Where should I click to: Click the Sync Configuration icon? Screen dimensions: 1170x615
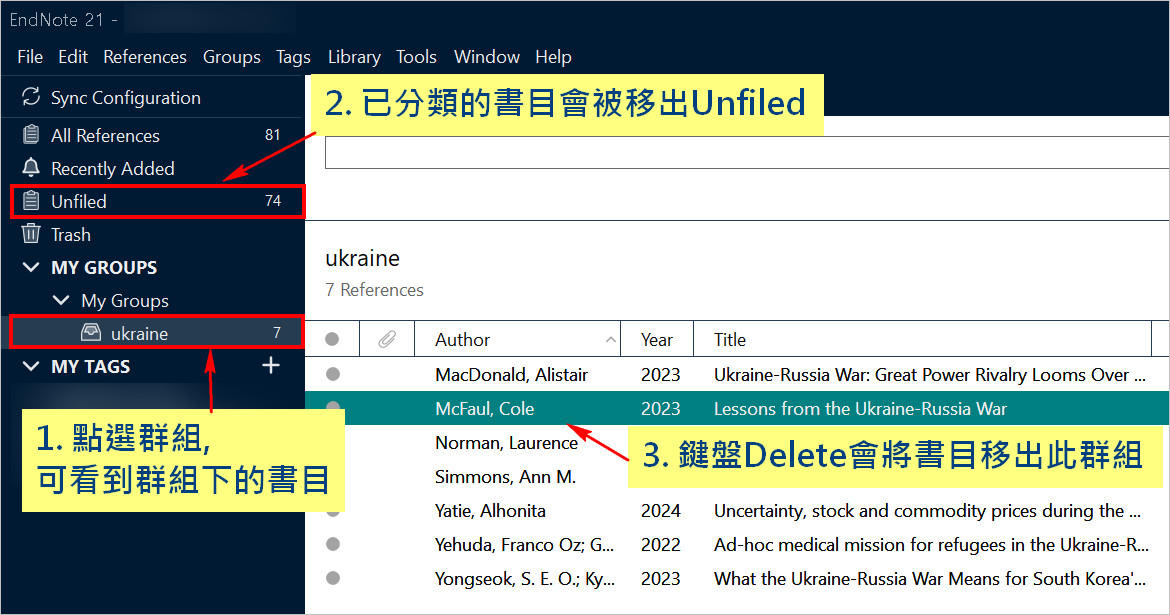coord(31,96)
